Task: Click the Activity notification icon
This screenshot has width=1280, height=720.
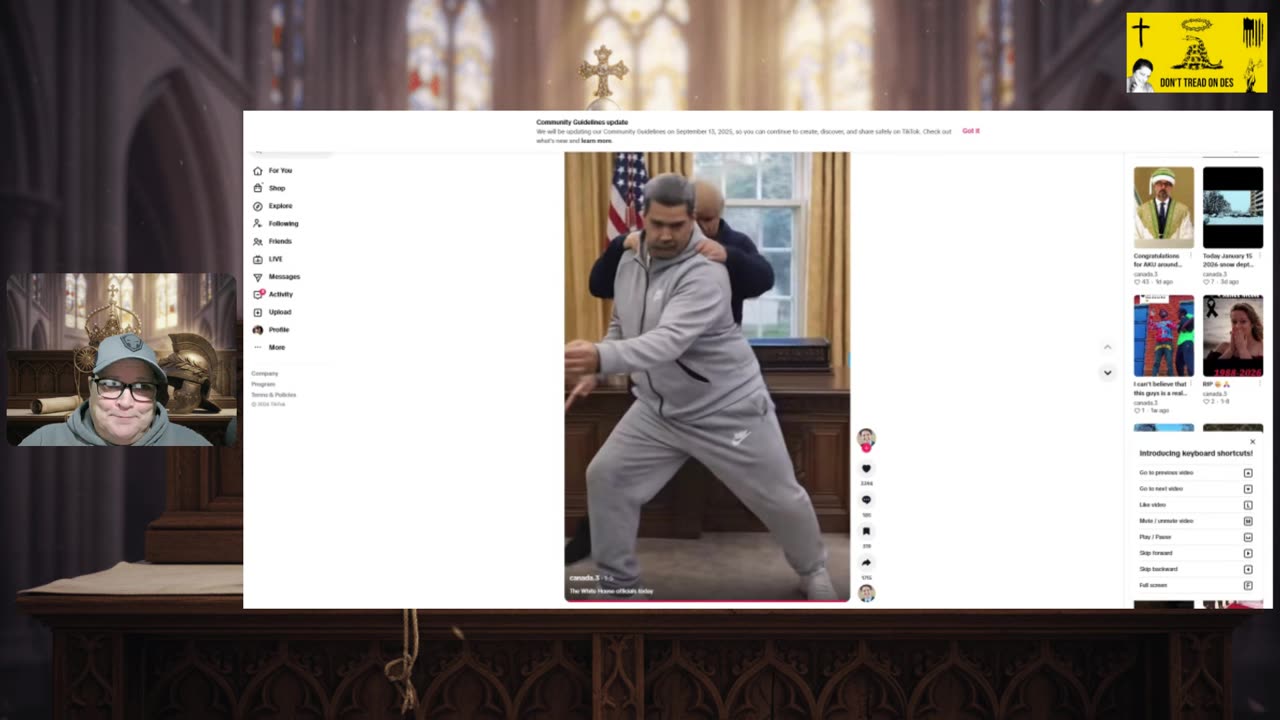Action: tap(257, 294)
